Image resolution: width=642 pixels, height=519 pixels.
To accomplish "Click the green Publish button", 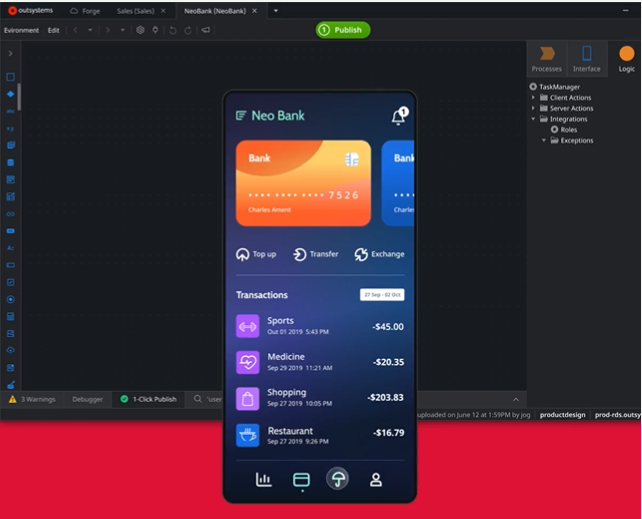I will [x=343, y=30].
